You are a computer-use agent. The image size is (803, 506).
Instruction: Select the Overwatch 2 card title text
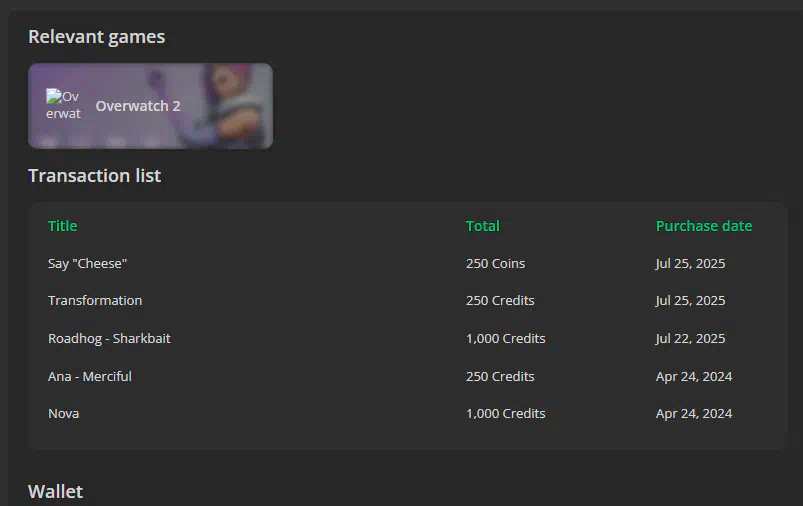tap(138, 106)
